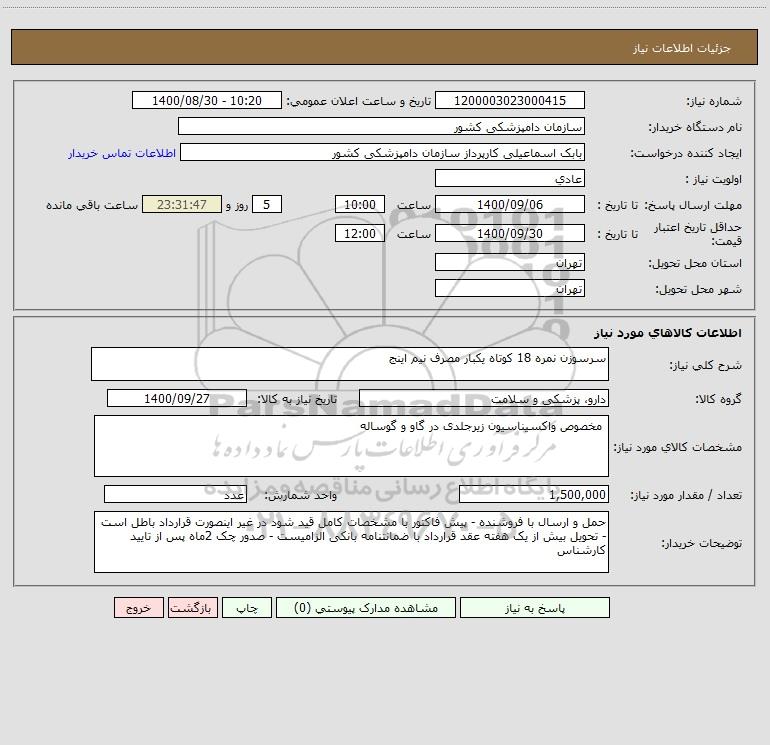
Task: Click the چاپ print button
Action: (247, 607)
